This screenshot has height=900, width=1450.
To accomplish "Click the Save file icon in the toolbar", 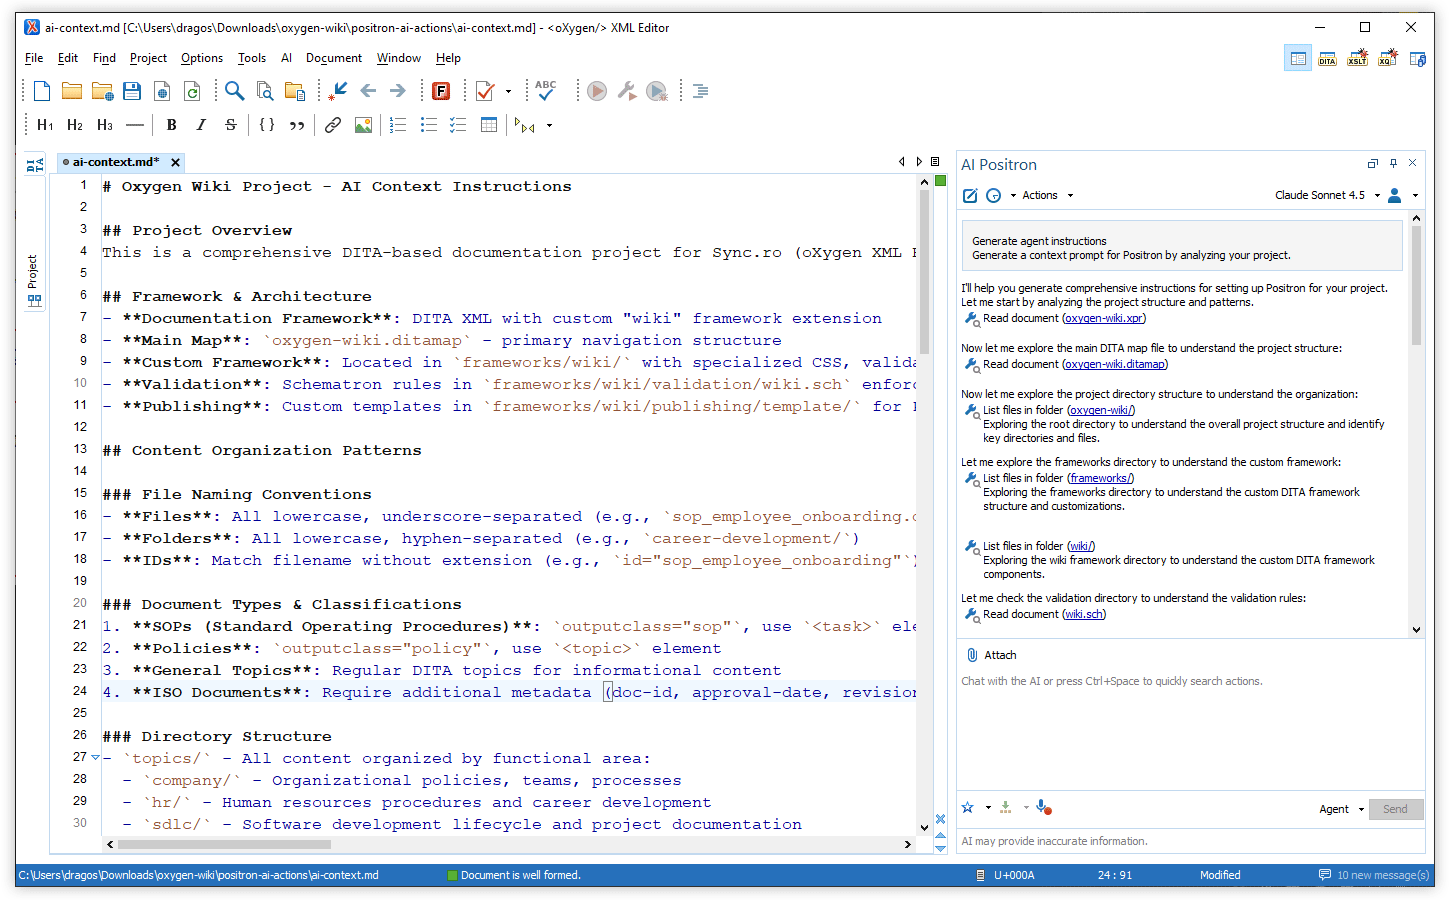I will [x=132, y=91].
